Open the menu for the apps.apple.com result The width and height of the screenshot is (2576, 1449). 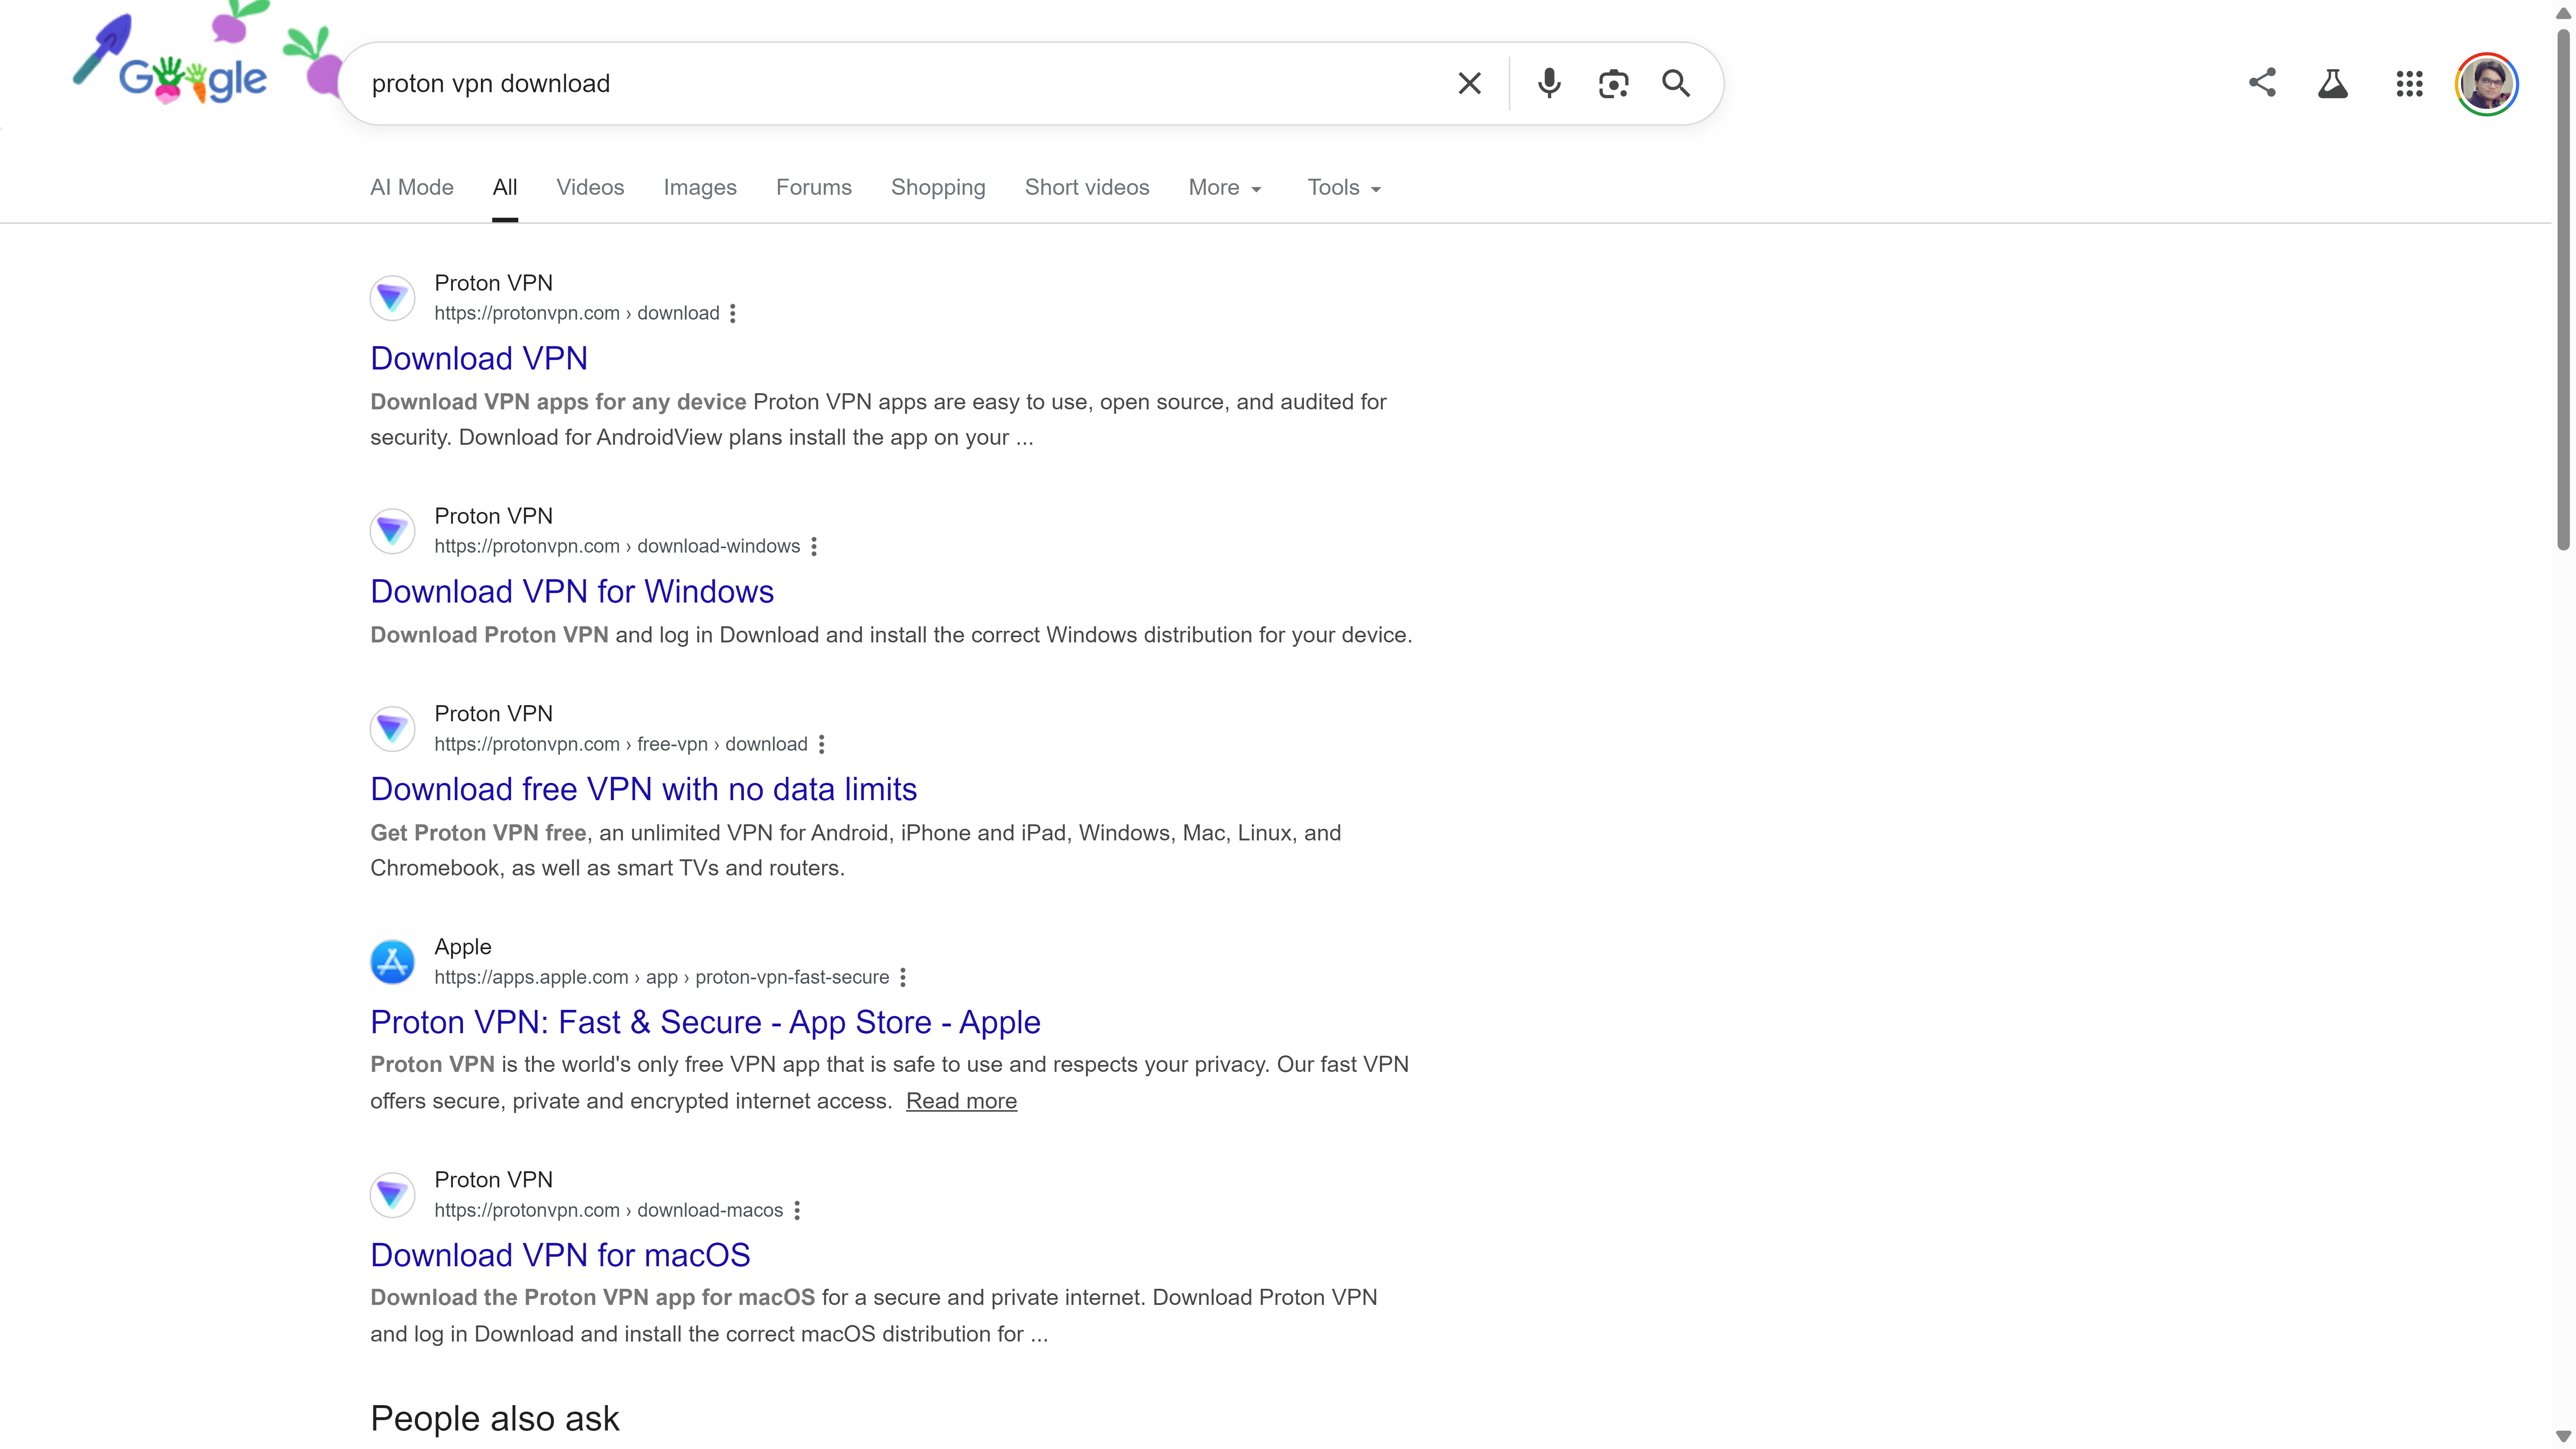tap(903, 977)
